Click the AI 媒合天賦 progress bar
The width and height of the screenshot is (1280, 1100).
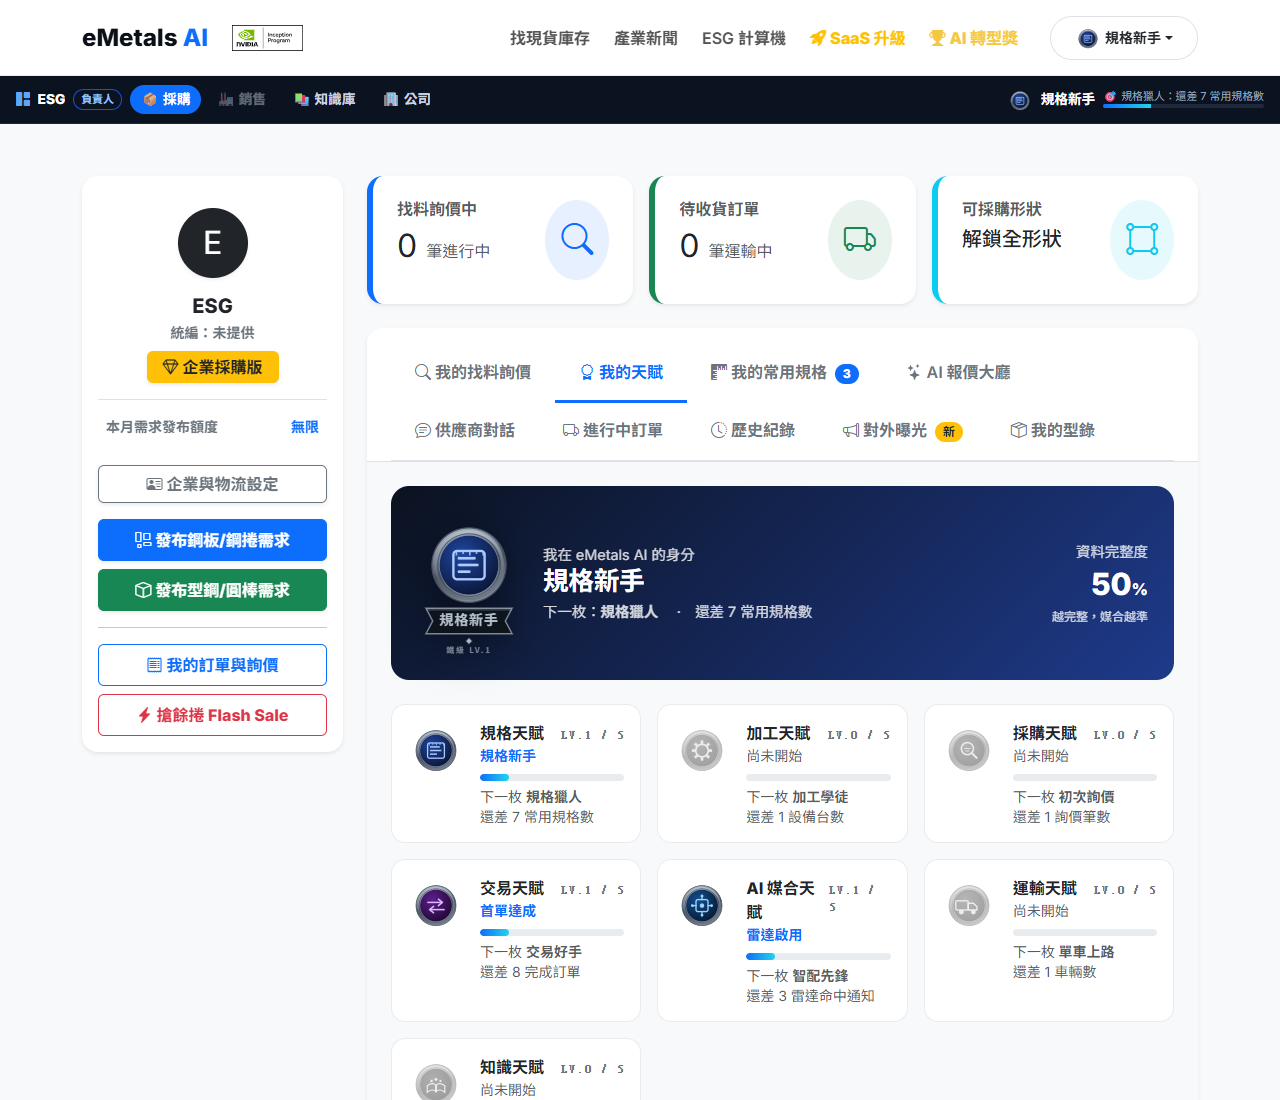click(x=819, y=956)
